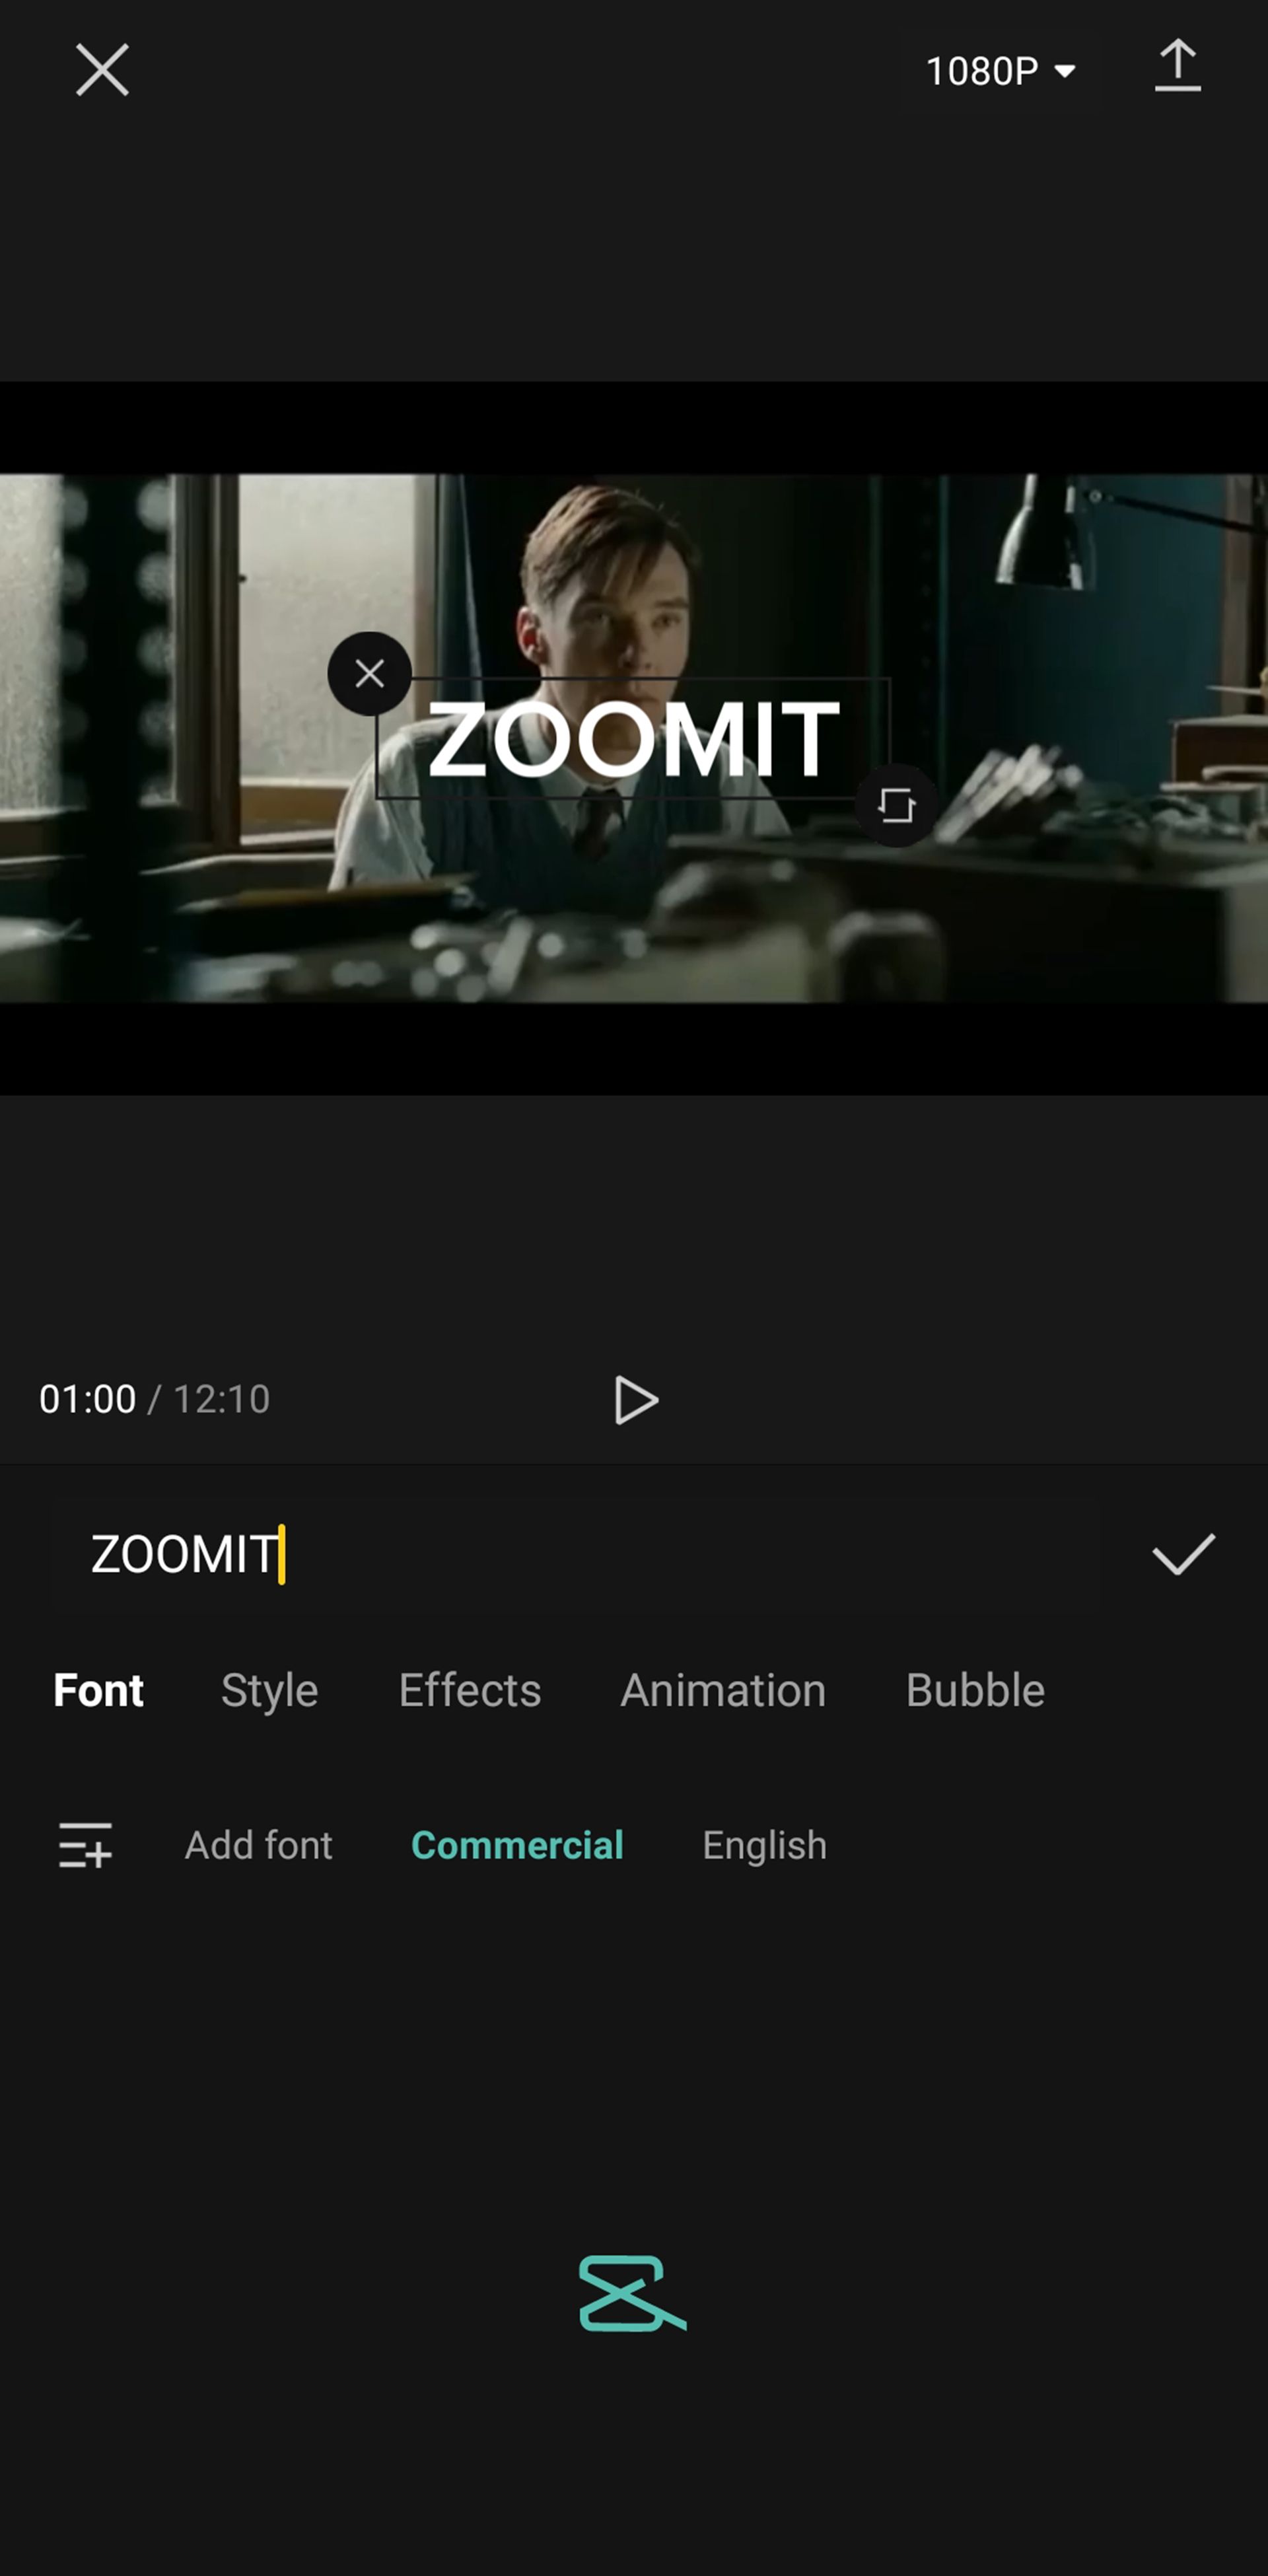Viewport: 1268px width, 2576px height.
Task: Tap the Add font button
Action: pyautogui.click(x=256, y=1843)
